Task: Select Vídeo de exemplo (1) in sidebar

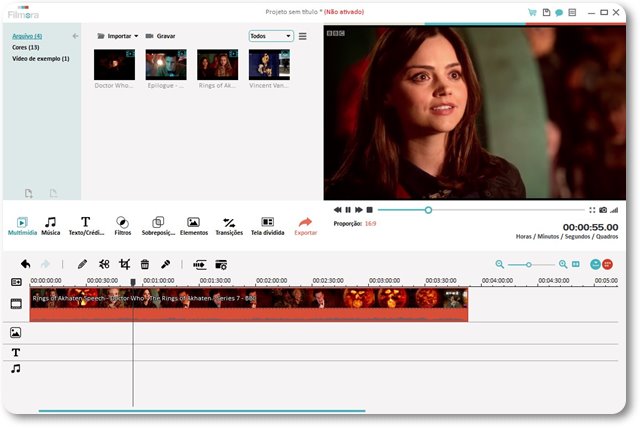Action: click(40, 59)
